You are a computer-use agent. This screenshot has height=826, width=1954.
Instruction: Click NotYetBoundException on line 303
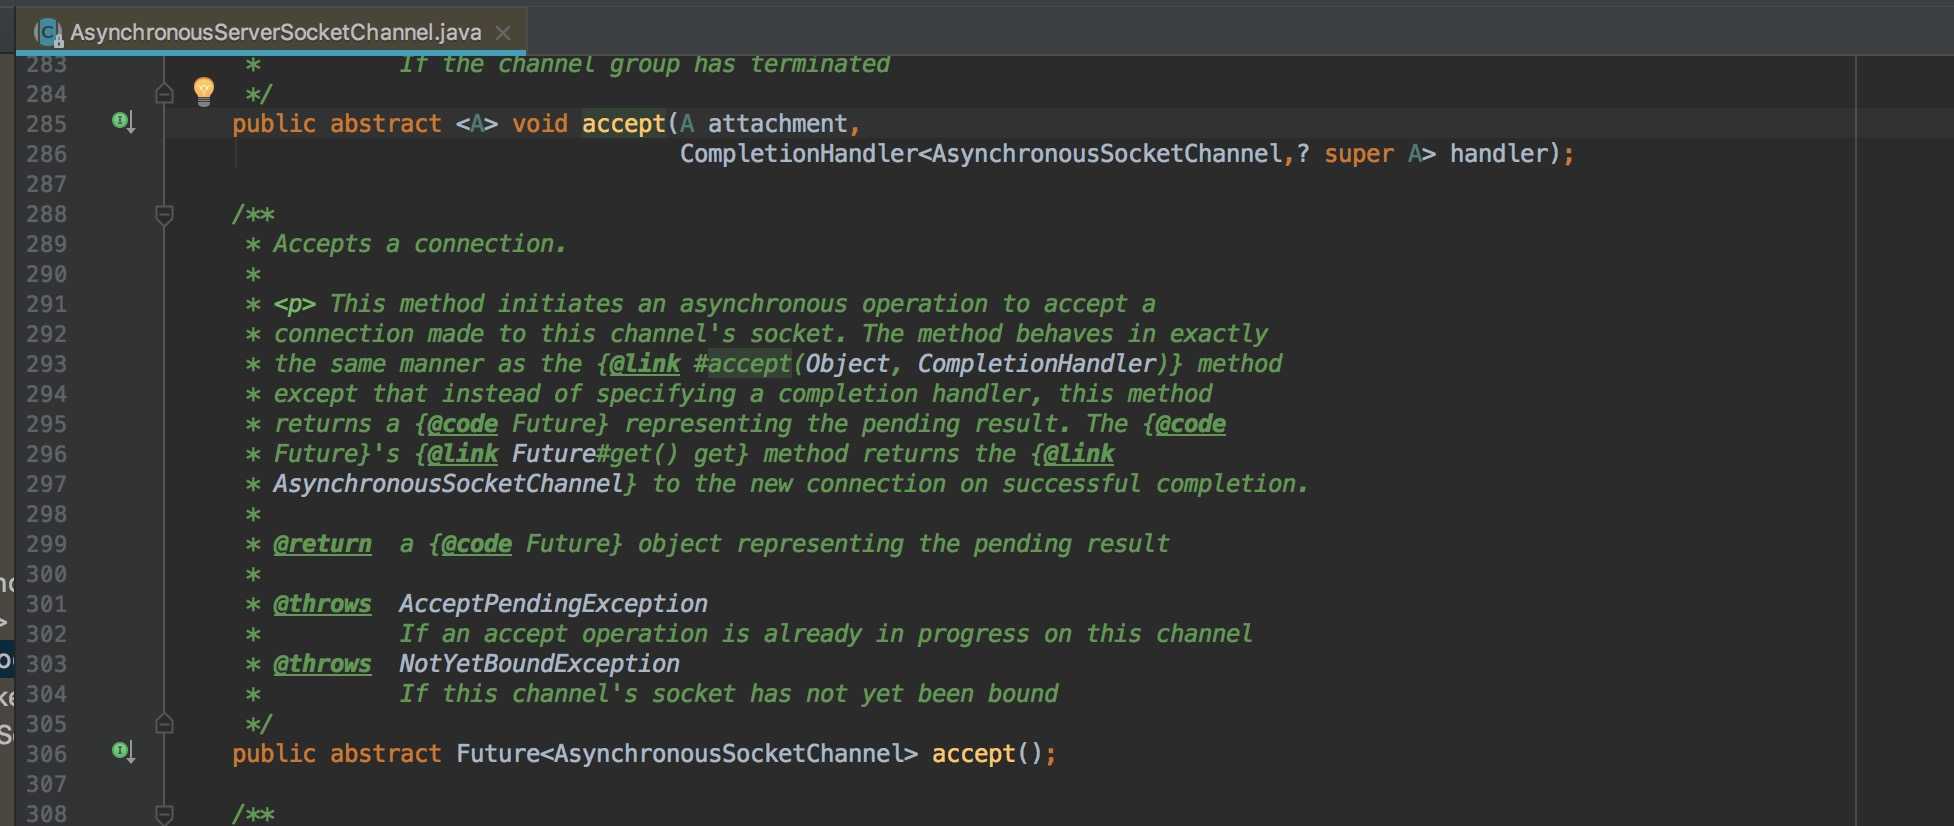coord(539,664)
